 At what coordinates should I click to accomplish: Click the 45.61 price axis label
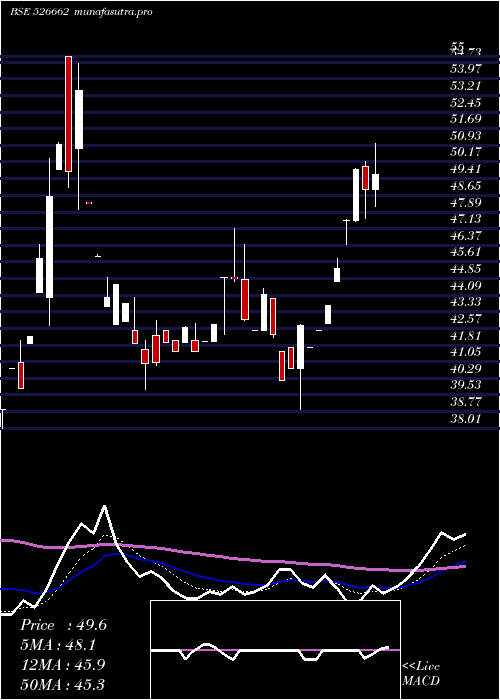tap(466, 252)
